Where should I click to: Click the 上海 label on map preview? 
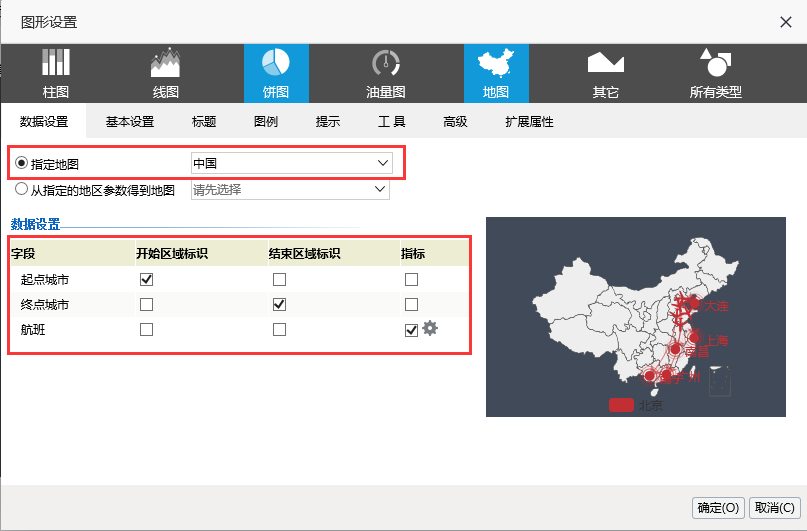coord(716,340)
